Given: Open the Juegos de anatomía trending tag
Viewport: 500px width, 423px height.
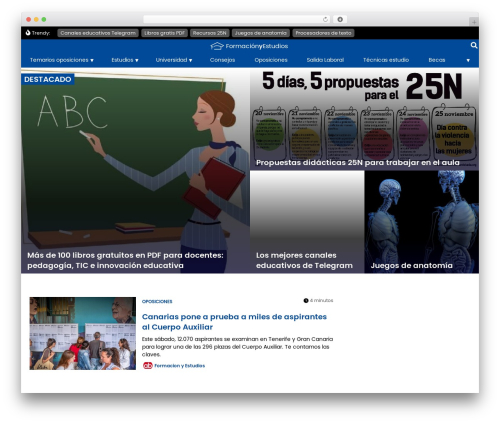Looking at the screenshot, I should pos(261,33).
